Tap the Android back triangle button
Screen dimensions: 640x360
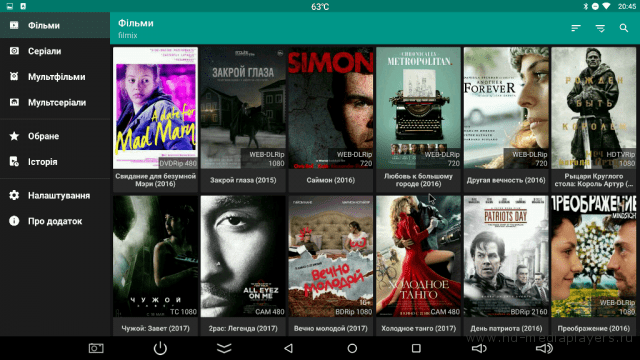[x=288, y=348]
